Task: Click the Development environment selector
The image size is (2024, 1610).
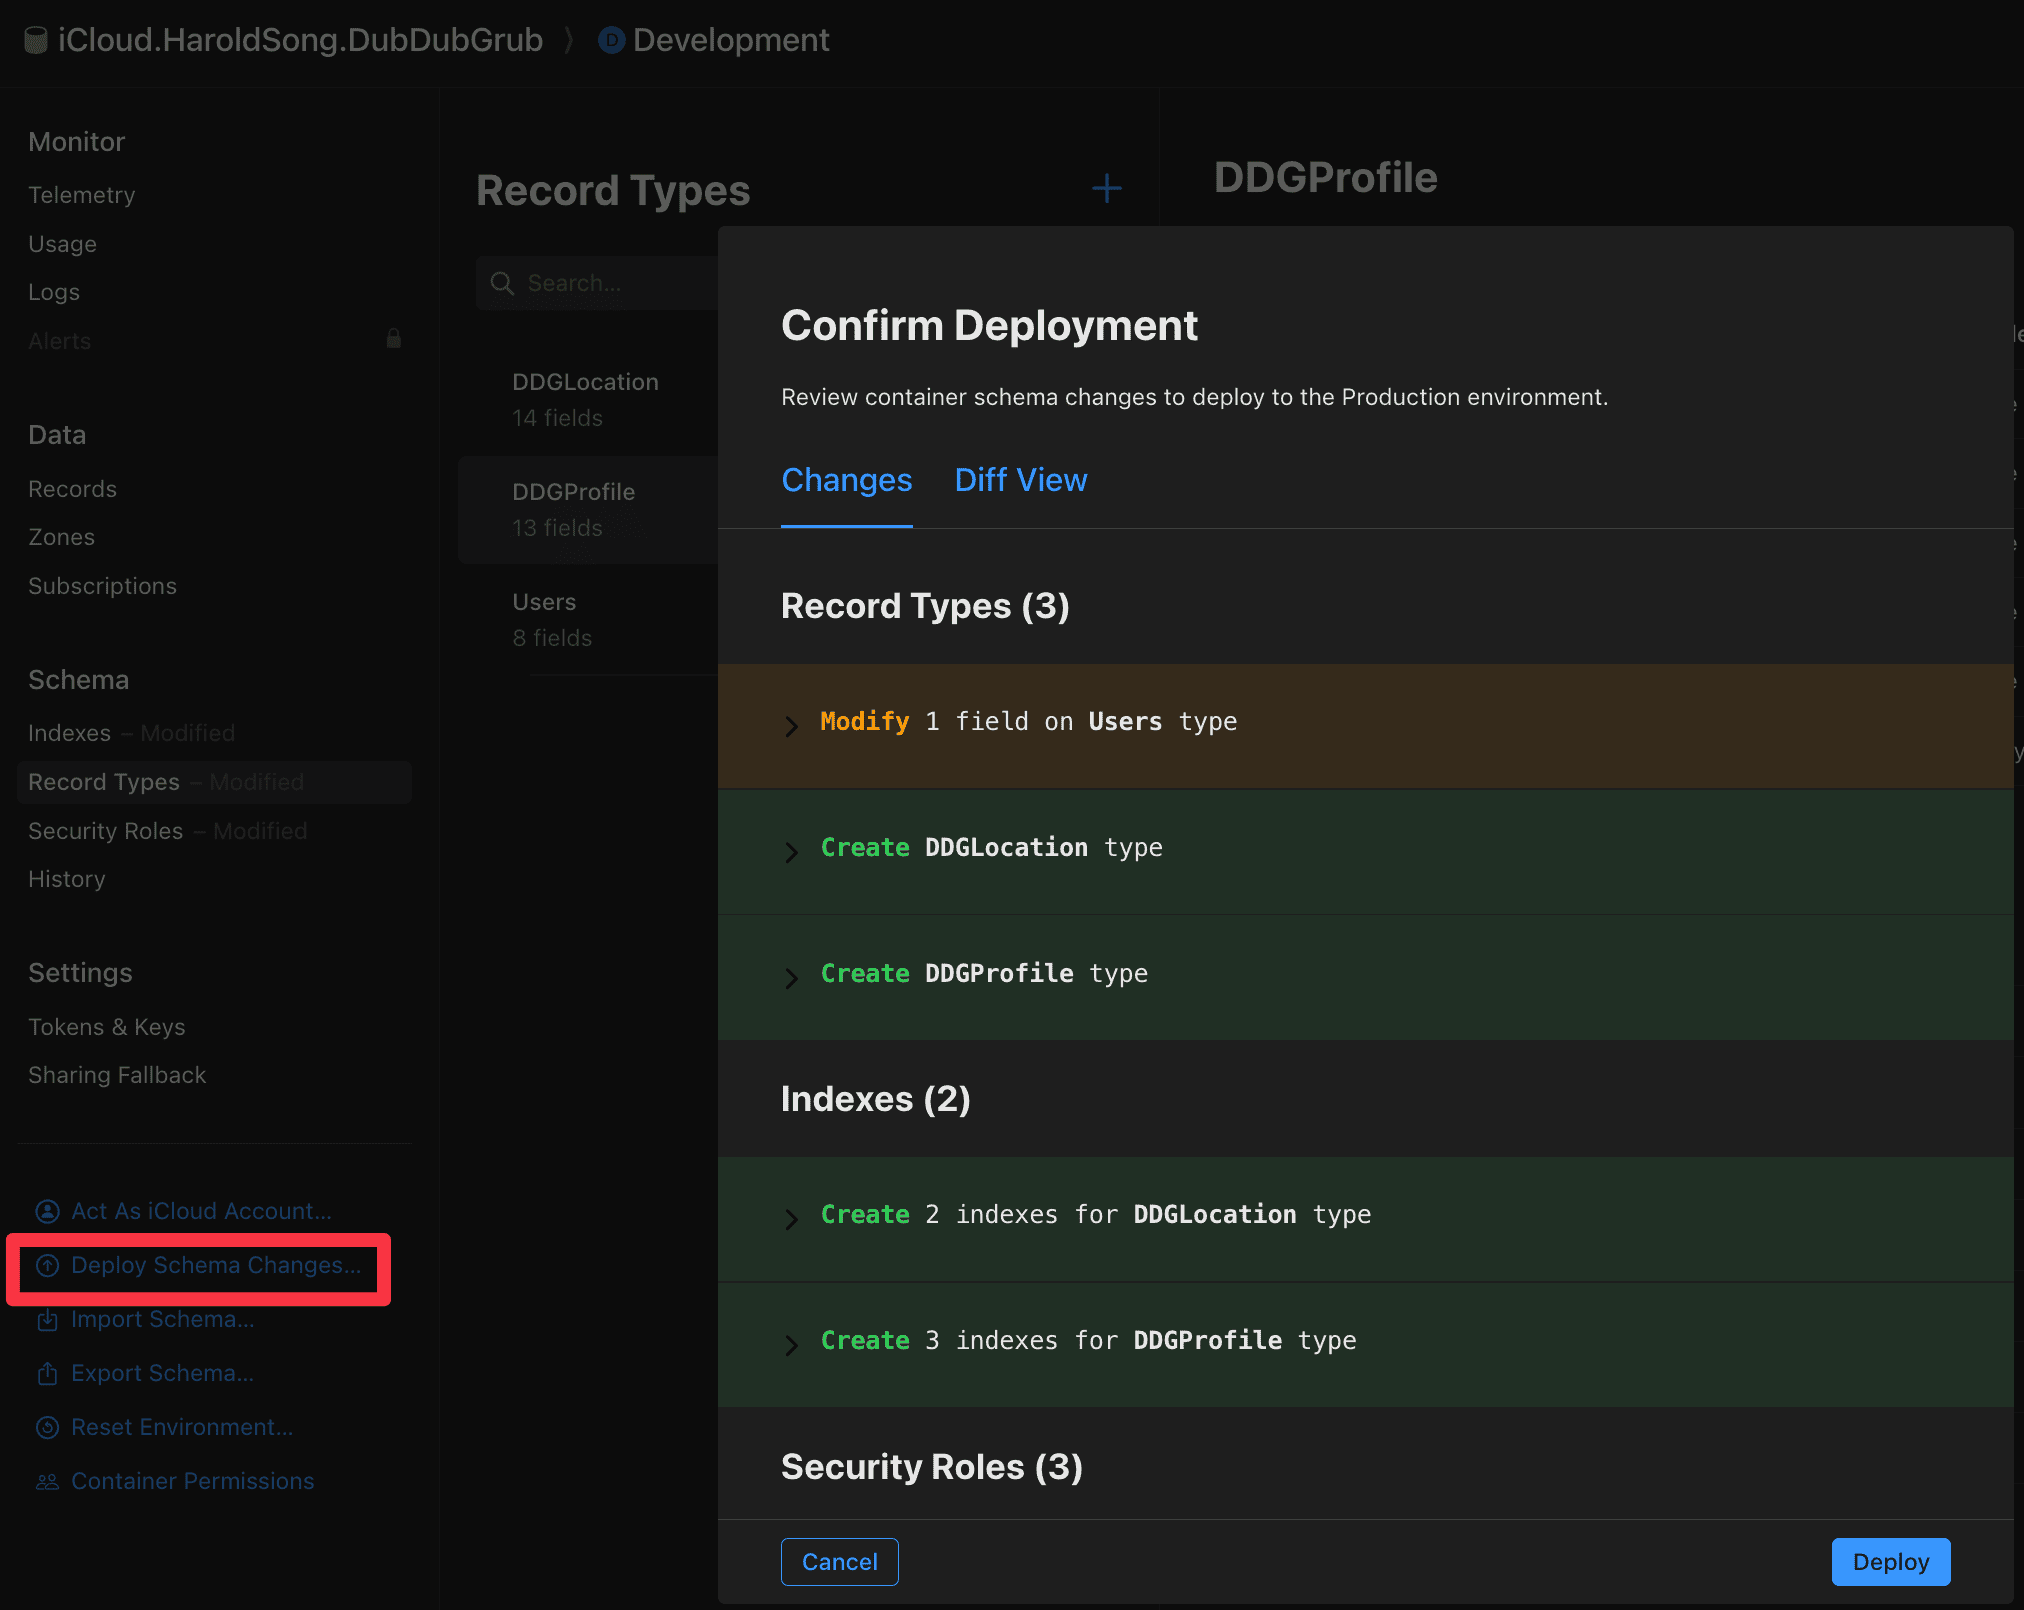Action: pos(714,40)
